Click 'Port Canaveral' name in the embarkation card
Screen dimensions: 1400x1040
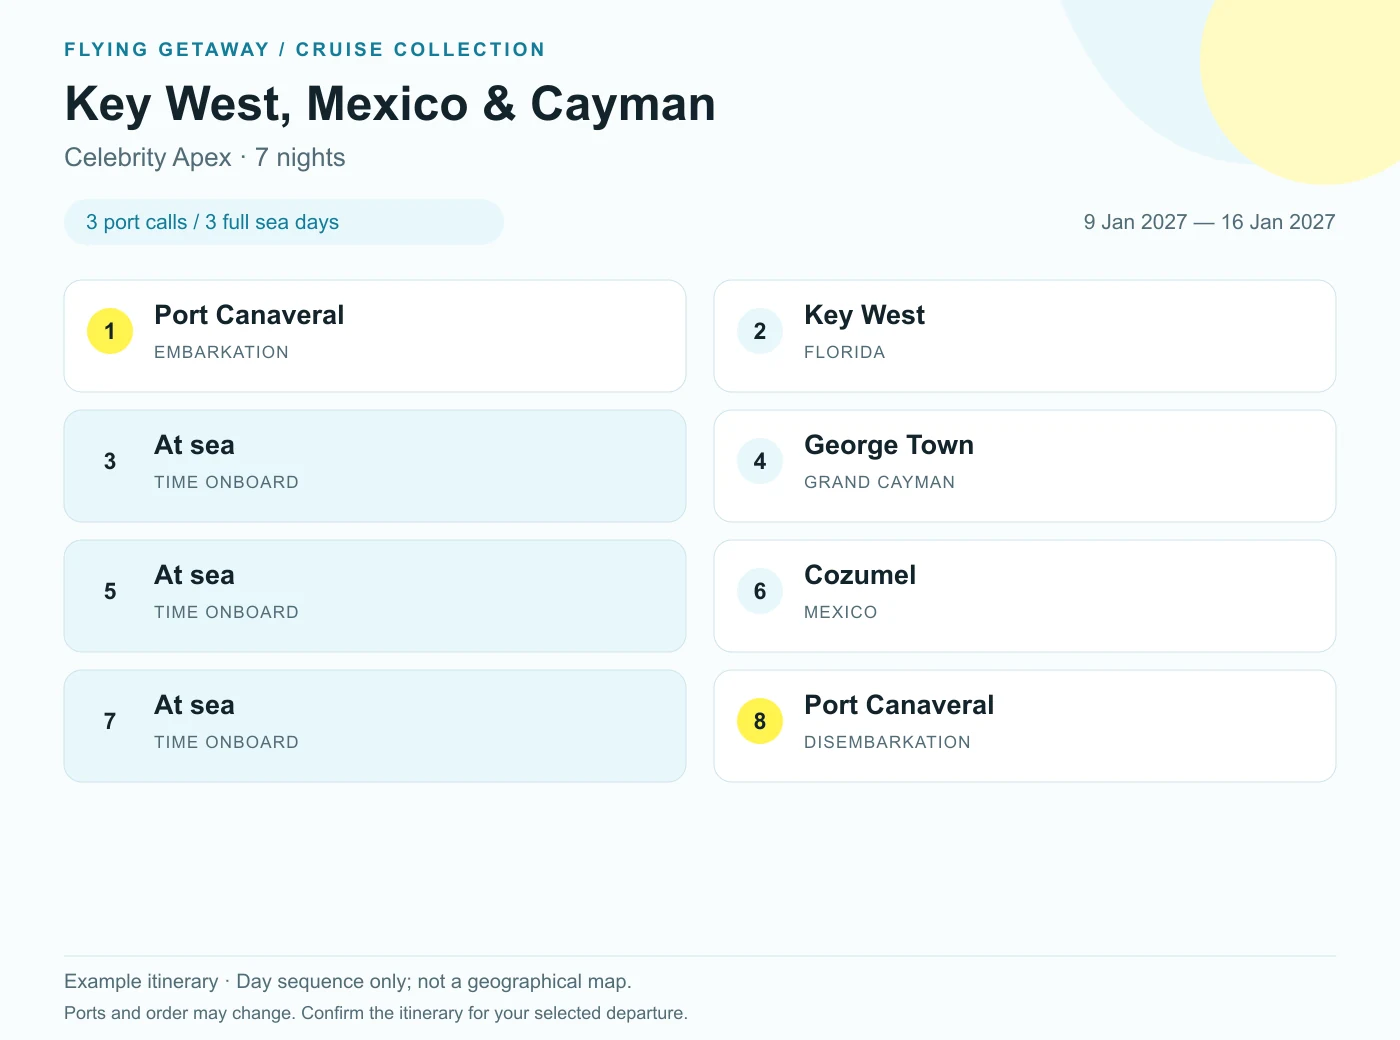[x=249, y=315]
